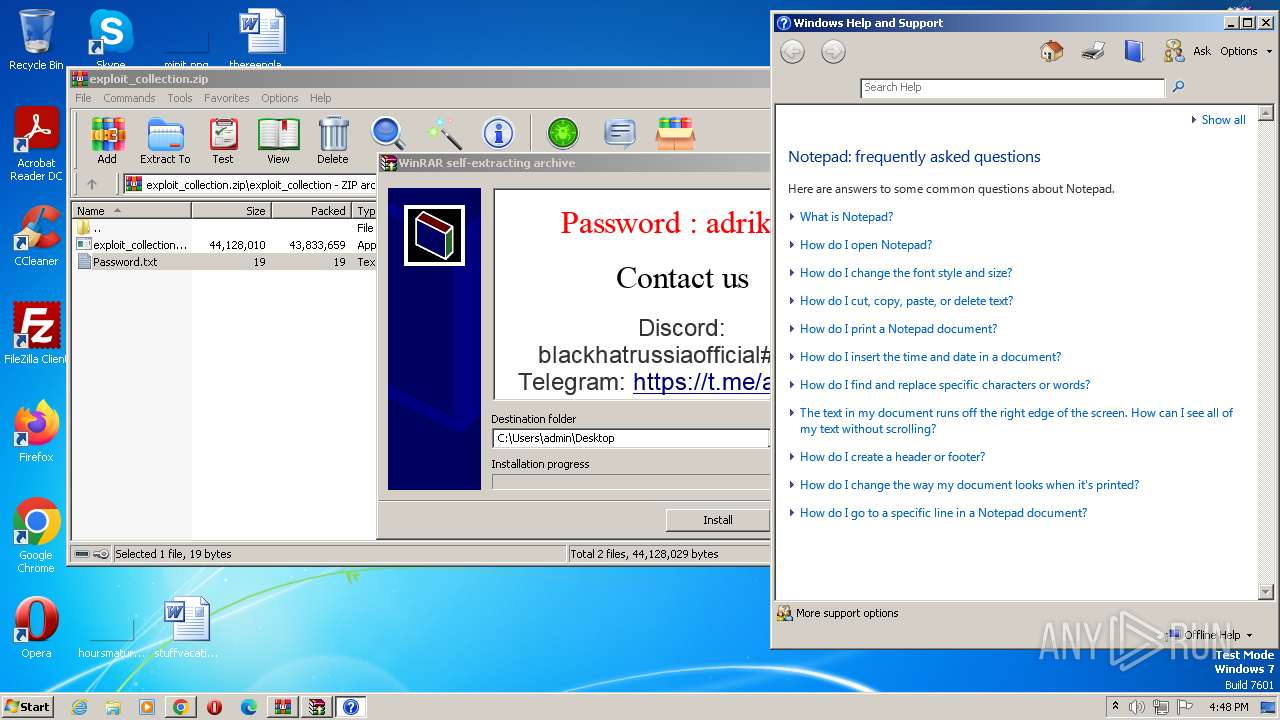Click the Action Center flag tray icon
This screenshot has height=720, width=1280.
pyautogui.click(x=1185, y=707)
